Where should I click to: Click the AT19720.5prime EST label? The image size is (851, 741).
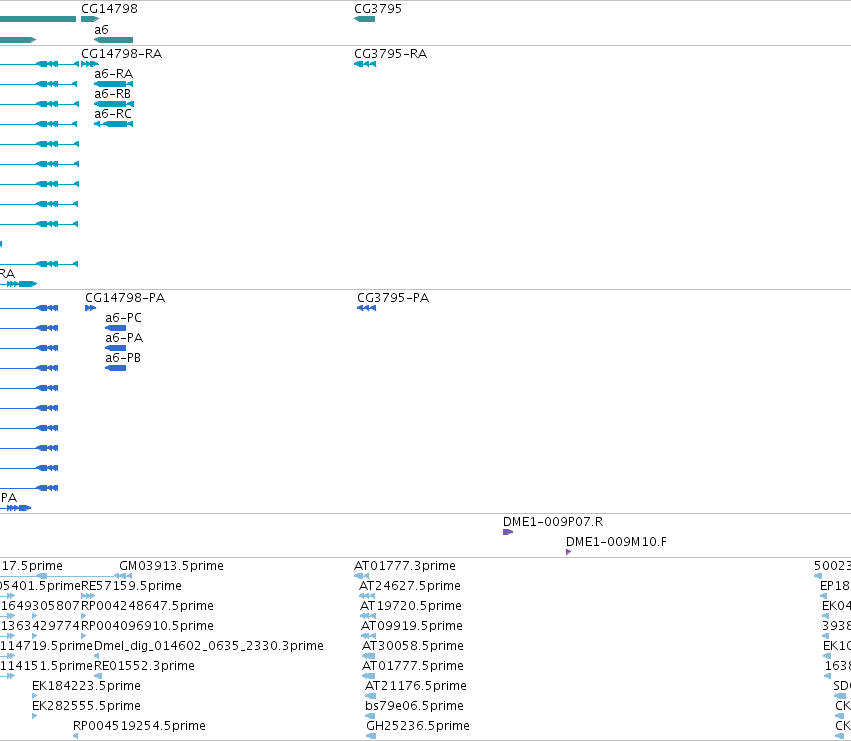tap(411, 606)
